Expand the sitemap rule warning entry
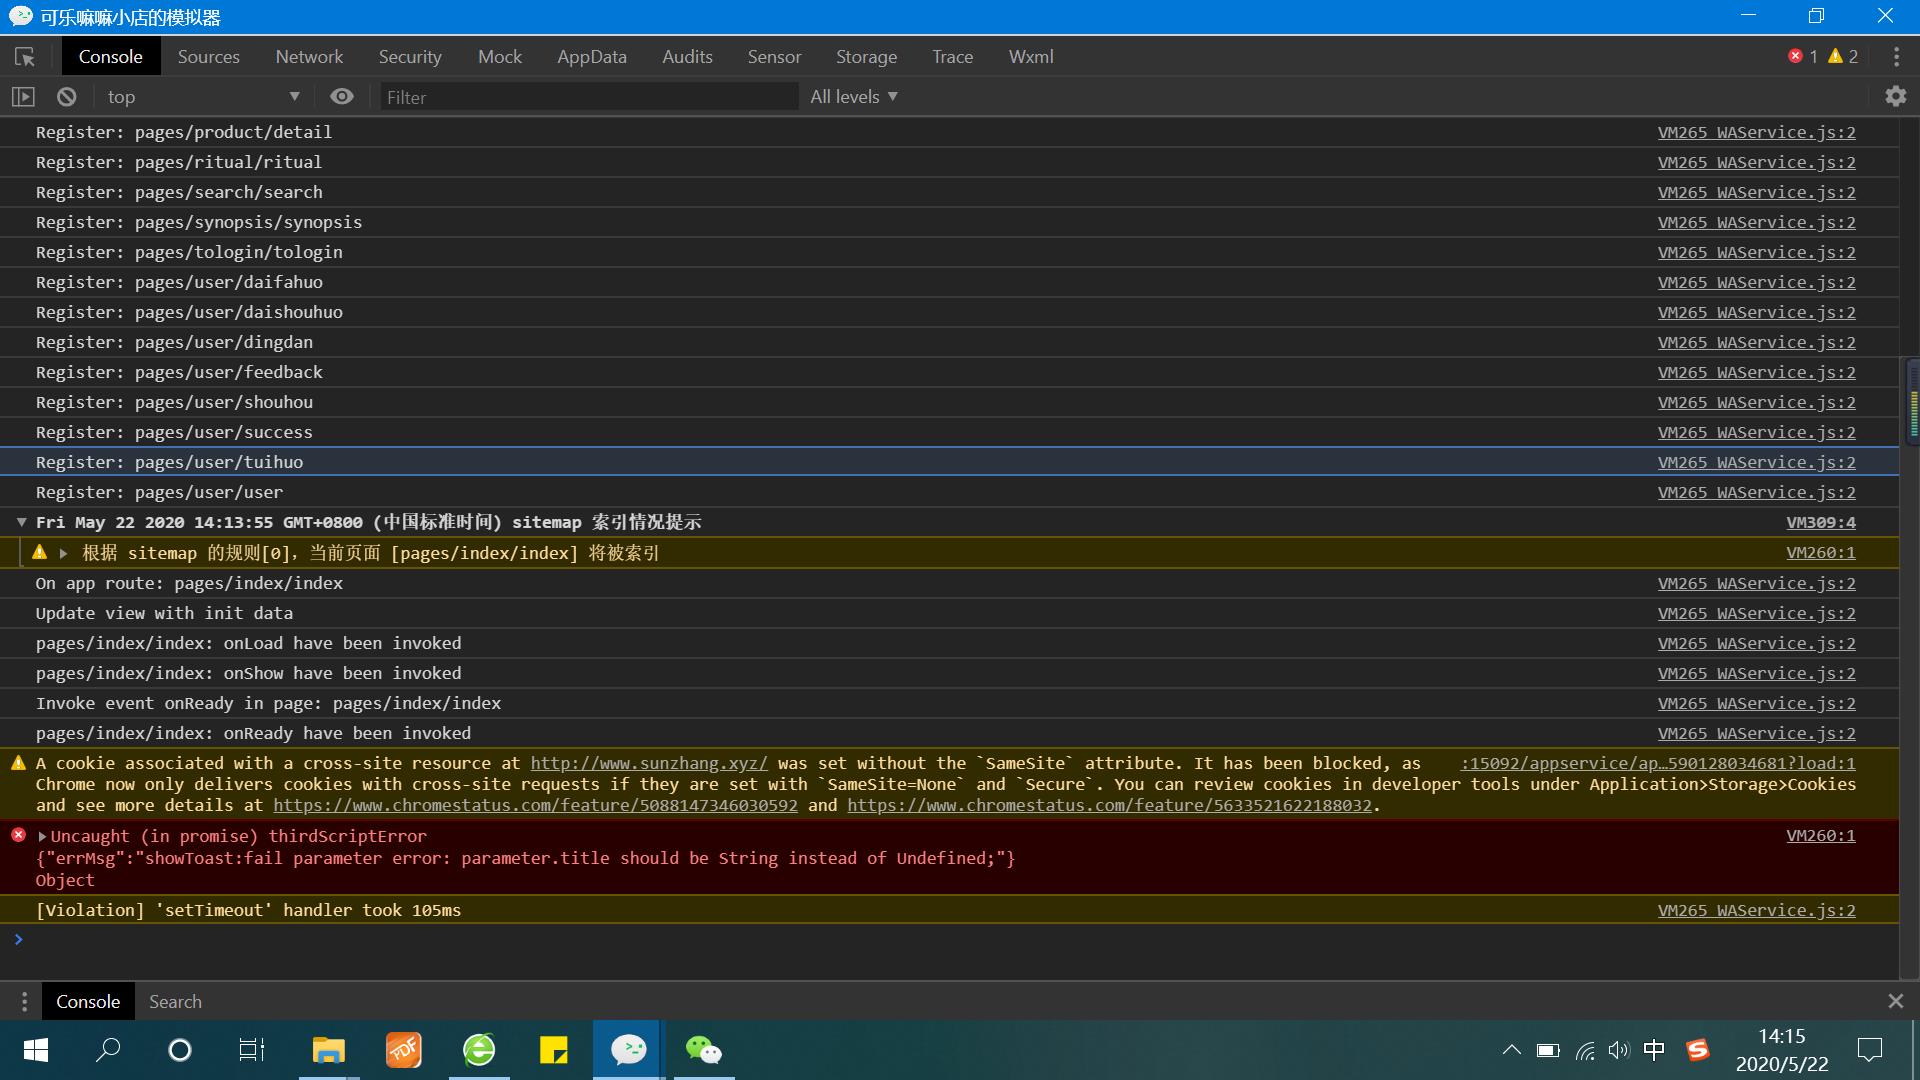The width and height of the screenshot is (1920, 1080). [x=63, y=553]
